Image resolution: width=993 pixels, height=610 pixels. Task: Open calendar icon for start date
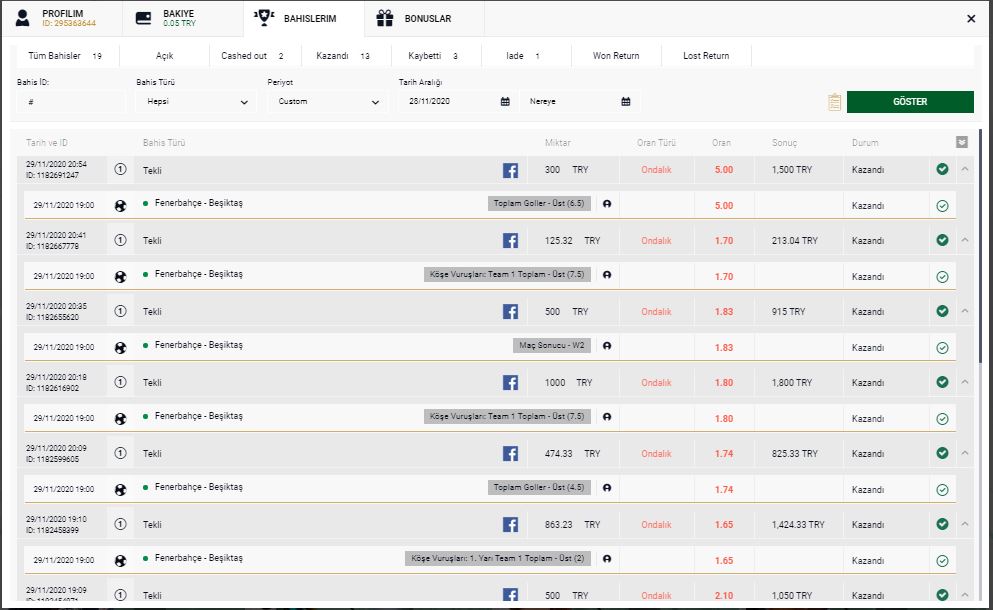[505, 101]
